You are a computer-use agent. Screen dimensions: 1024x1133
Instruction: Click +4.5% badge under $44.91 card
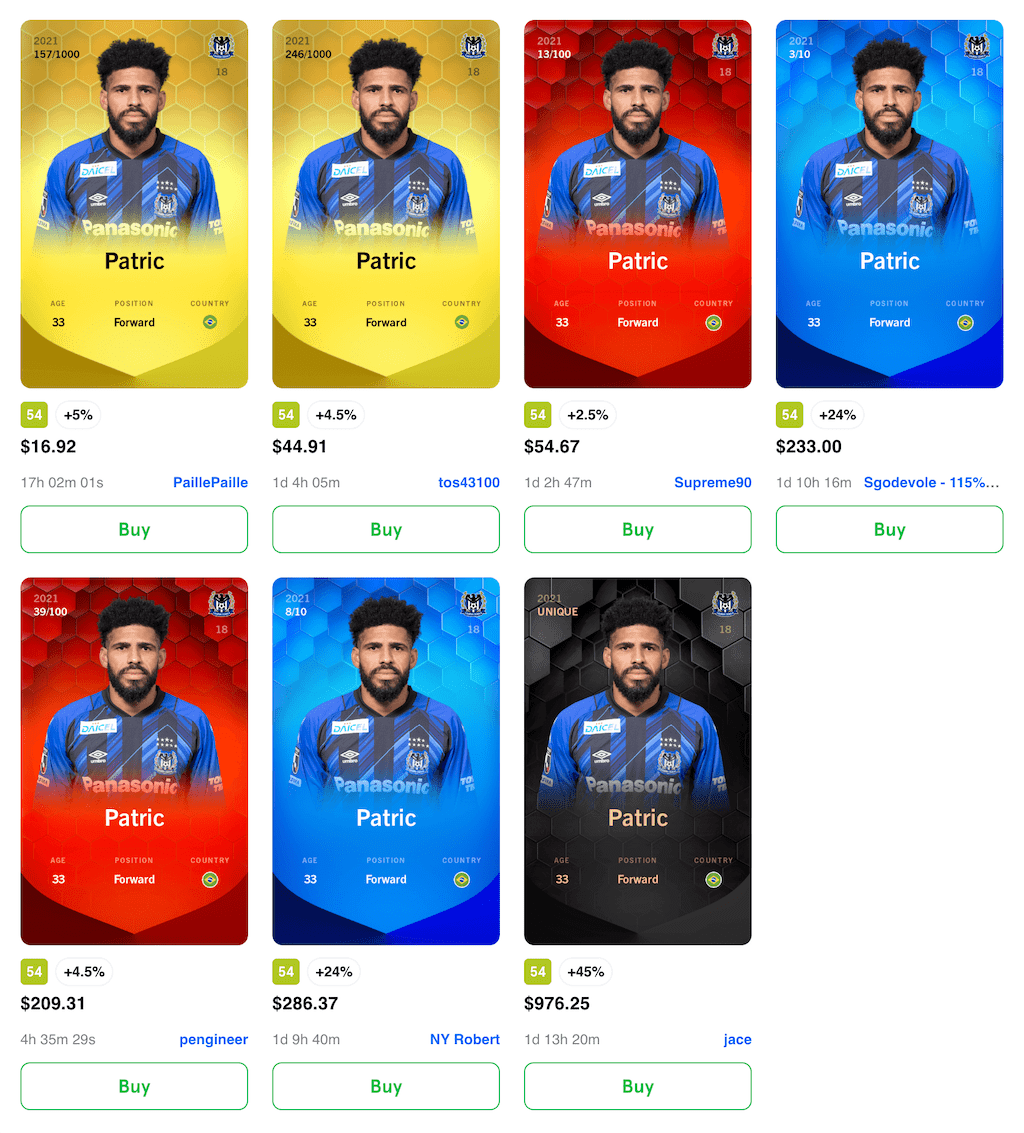coord(336,415)
